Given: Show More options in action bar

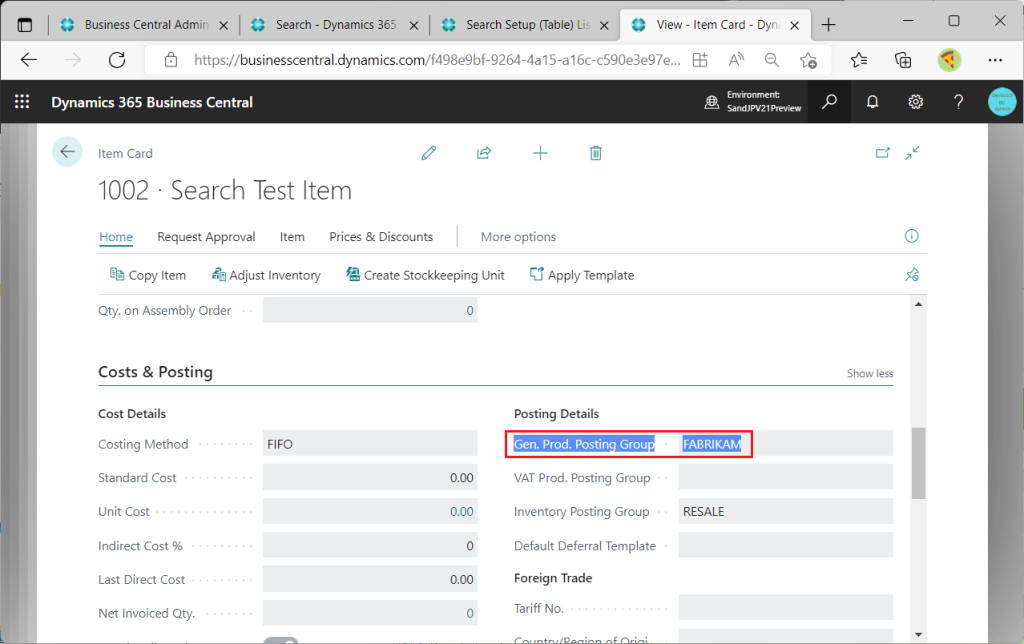Looking at the screenshot, I should (519, 237).
